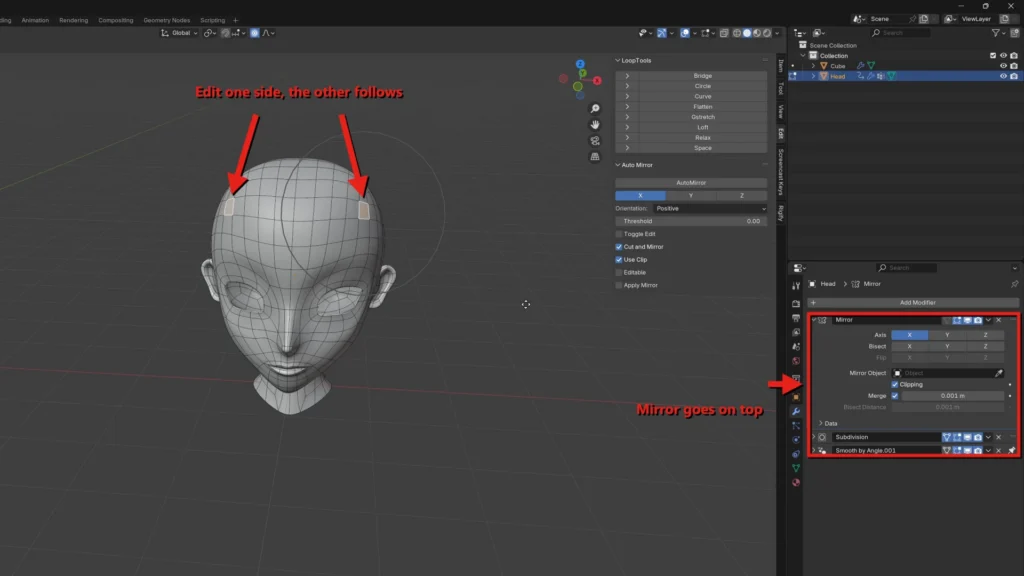Enable Bisect X in Mirror modifier
1024x576 pixels.
coord(909,346)
